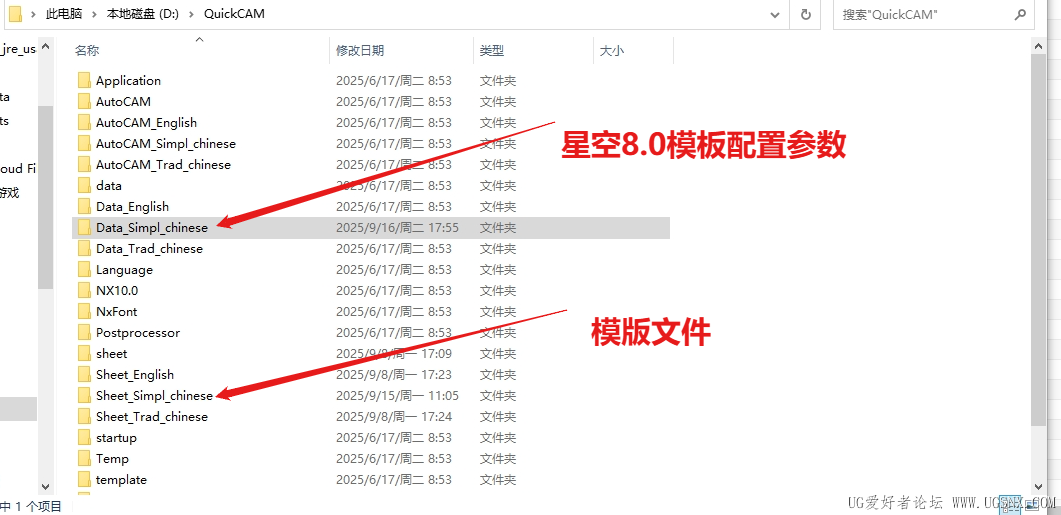This screenshot has height=515, width=1061.
Task: Select the AutoCAM_English folder name
Action: (146, 122)
